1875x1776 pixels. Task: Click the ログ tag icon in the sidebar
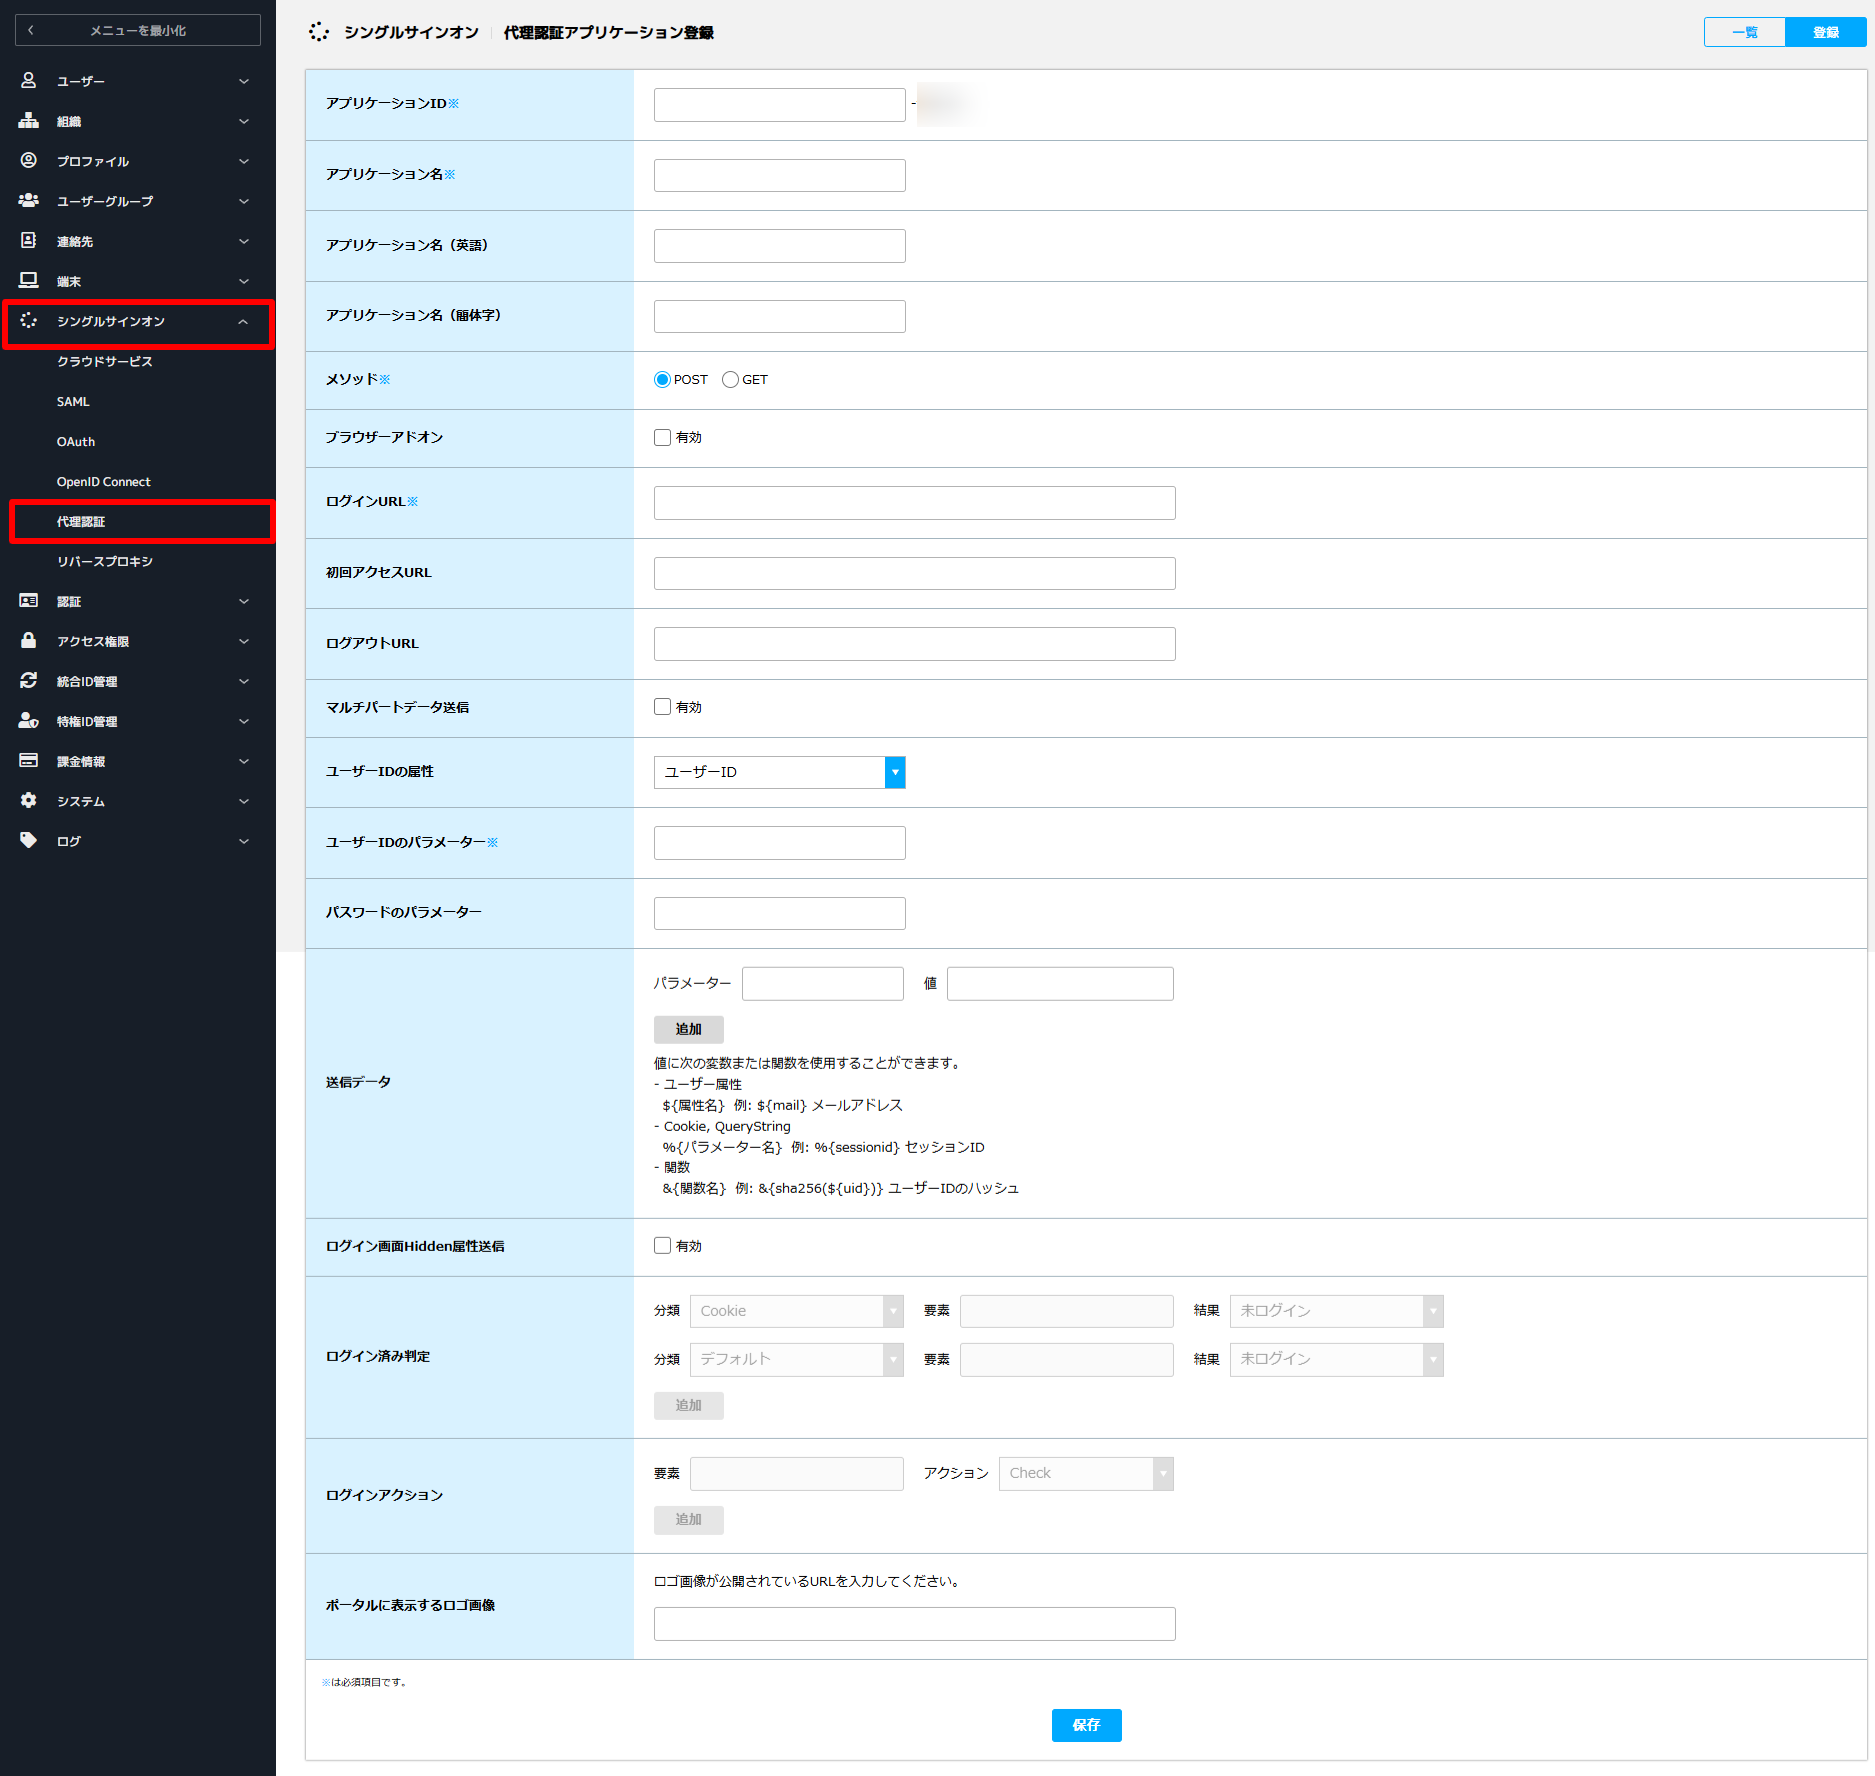click(x=29, y=840)
